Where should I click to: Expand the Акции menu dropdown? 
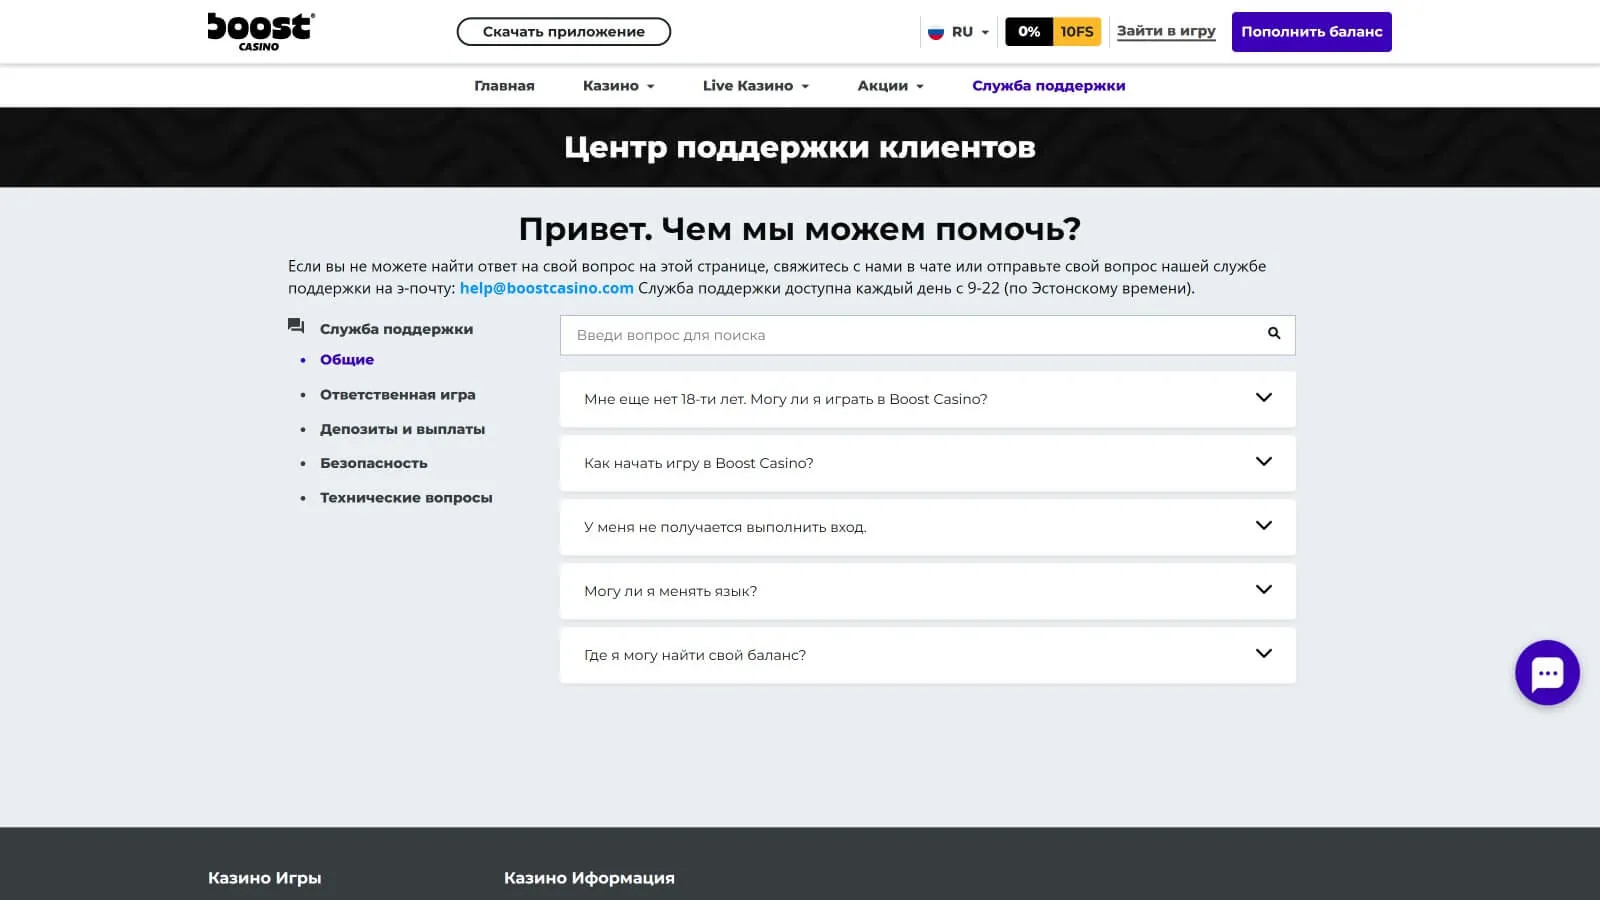click(x=891, y=86)
